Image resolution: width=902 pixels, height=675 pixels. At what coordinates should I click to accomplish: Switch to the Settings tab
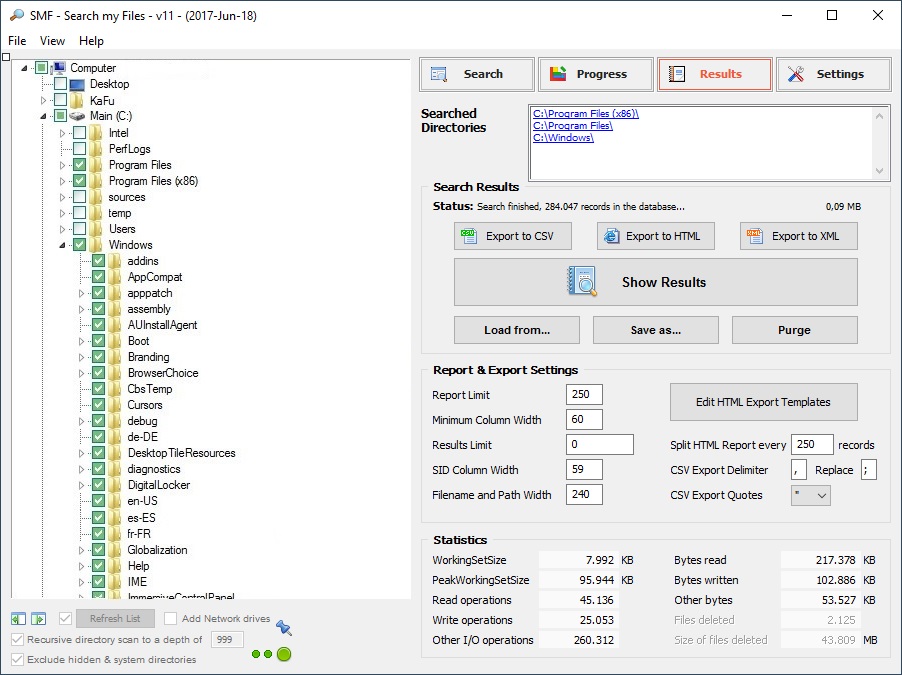833,74
